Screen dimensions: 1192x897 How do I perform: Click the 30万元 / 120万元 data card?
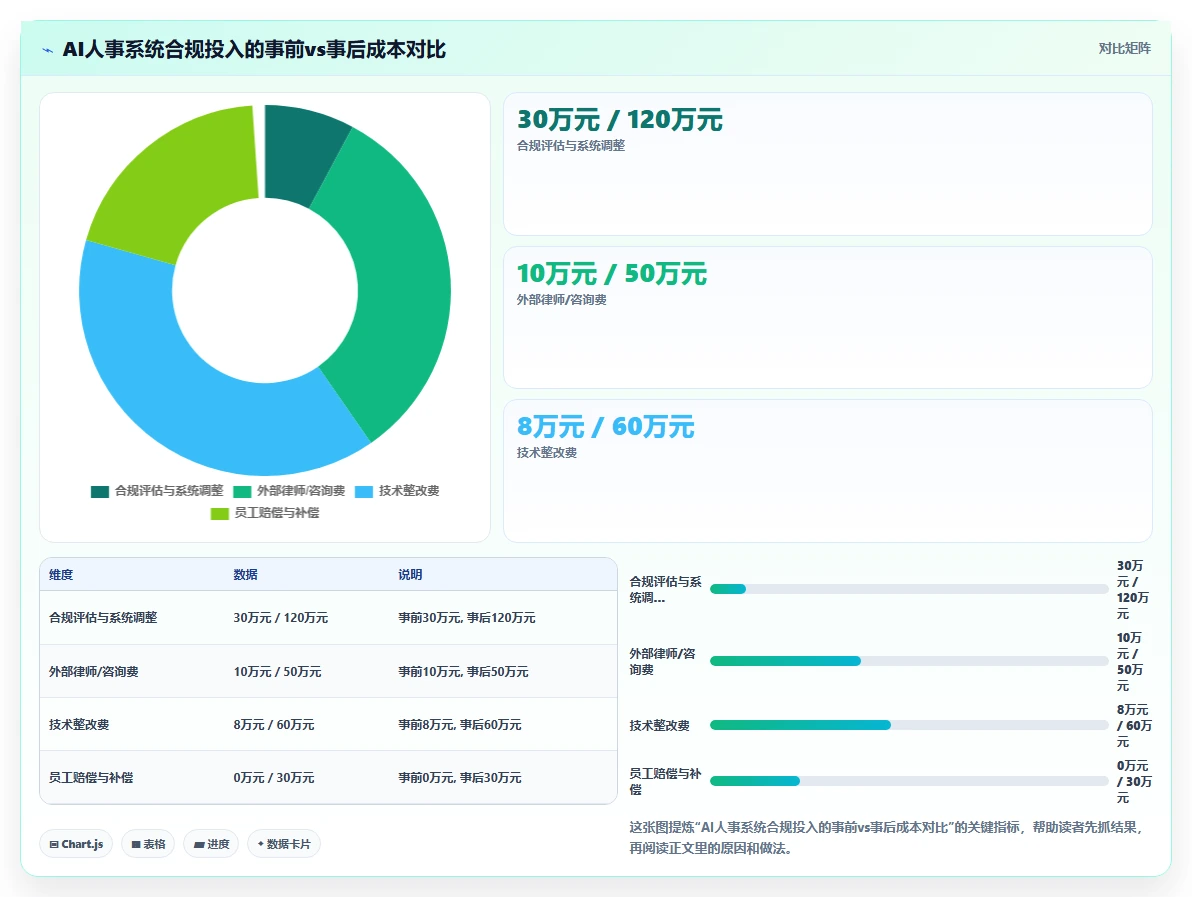click(x=828, y=164)
